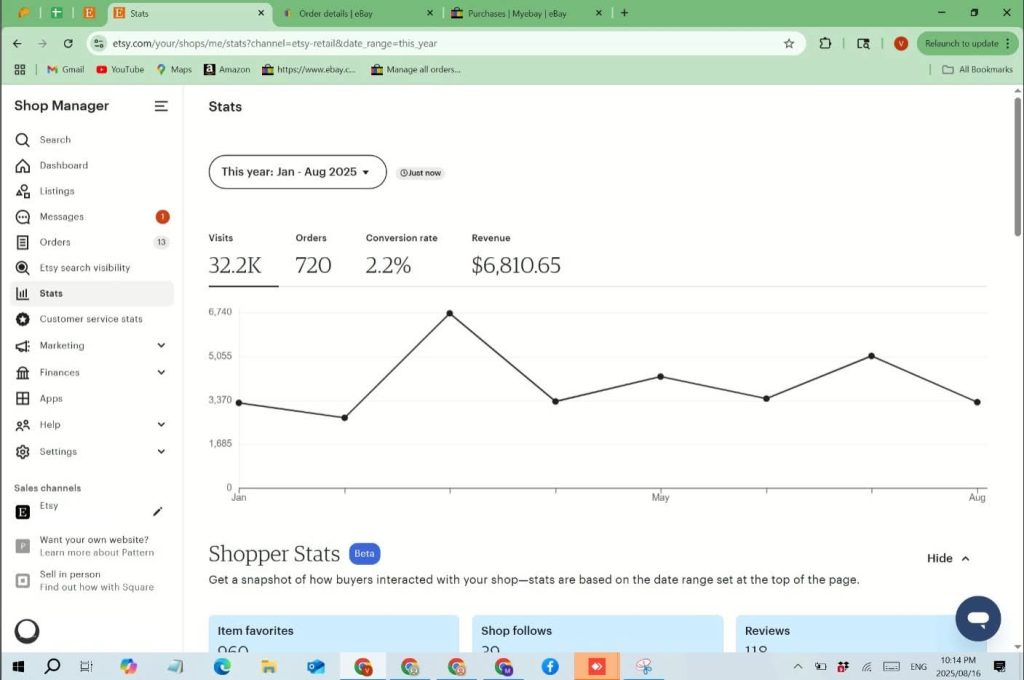1024x680 pixels.
Task: Open the chat support bubble button
Action: click(x=977, y=618)
